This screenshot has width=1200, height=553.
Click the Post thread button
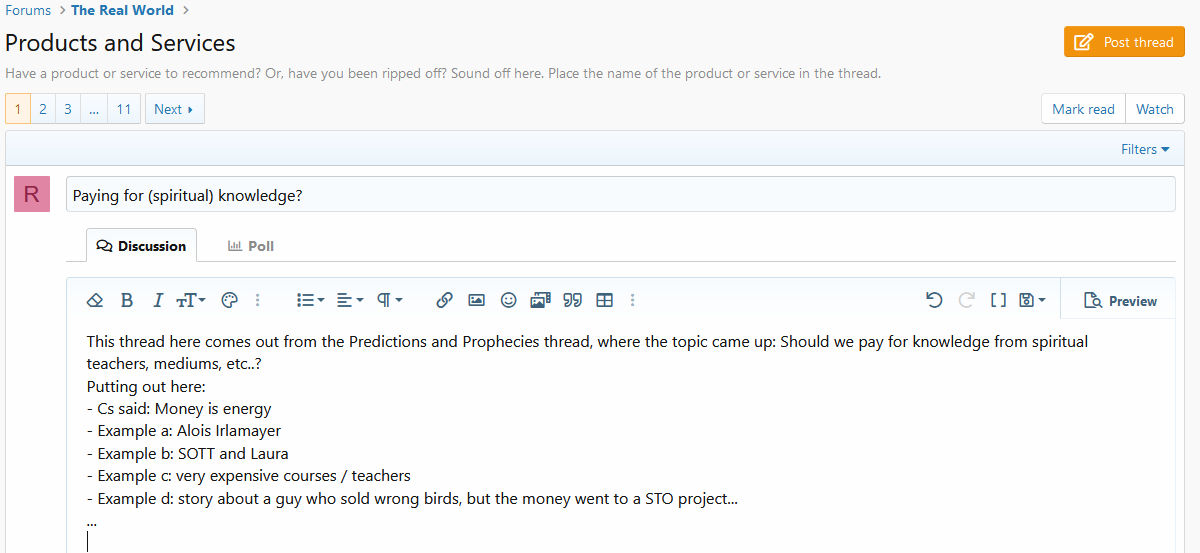(x=1124, y=42)
